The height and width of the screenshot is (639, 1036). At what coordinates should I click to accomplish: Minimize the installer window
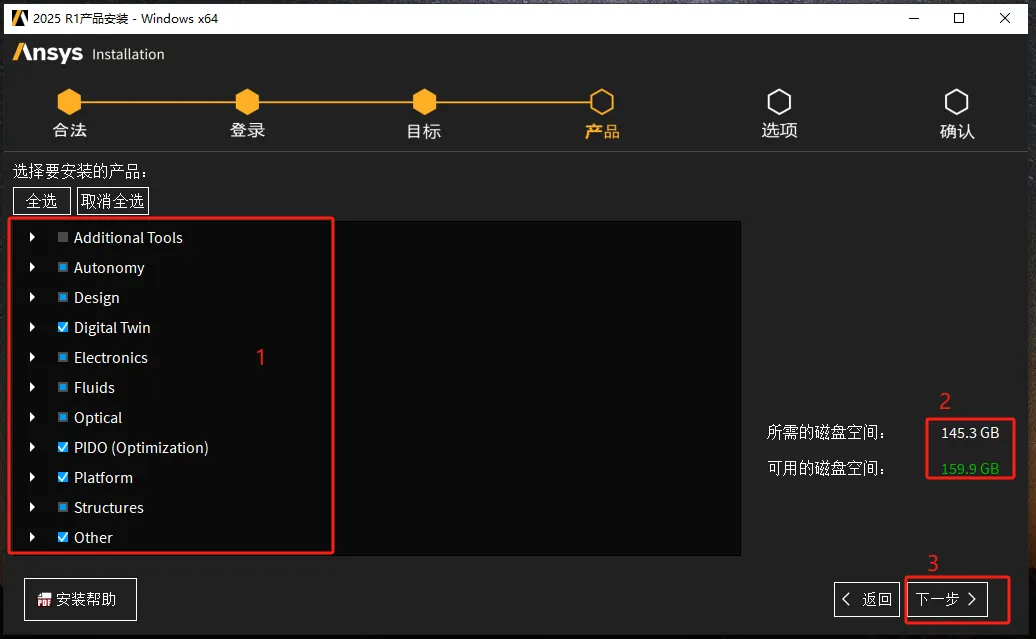tap(914, 18)
